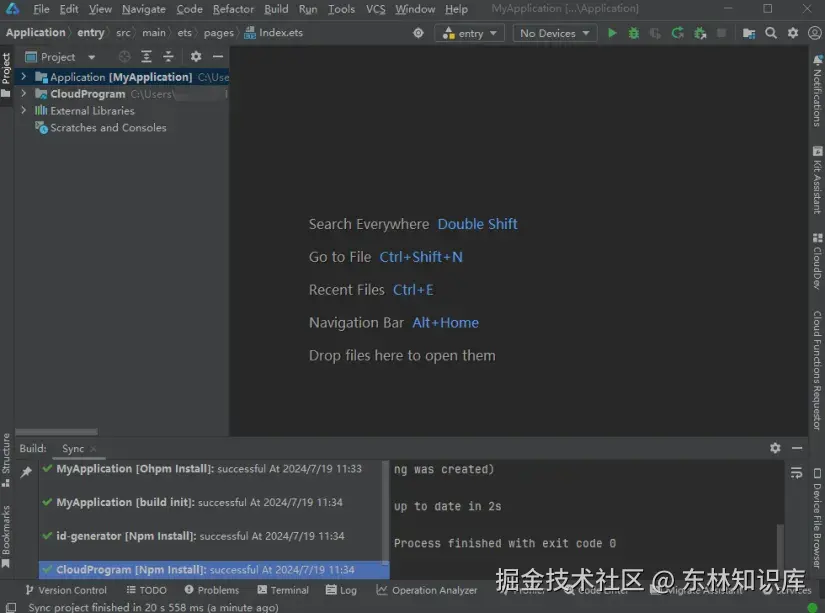
Task: Select Scratches and Consoles item
Action: pos(108,127)
